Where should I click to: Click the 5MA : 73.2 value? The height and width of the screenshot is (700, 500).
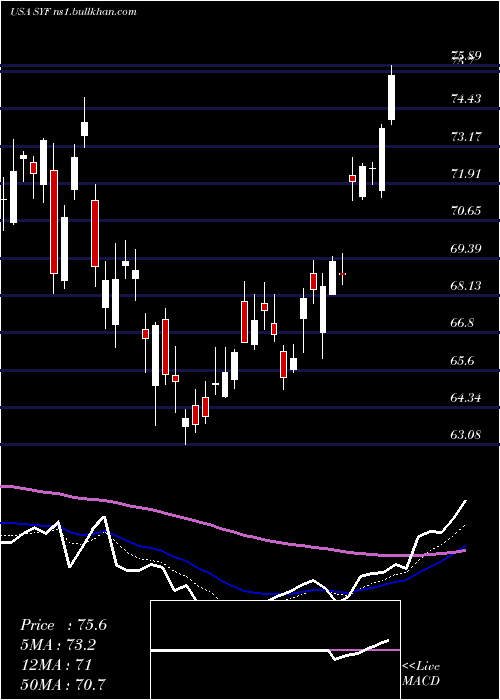point(58,645)
